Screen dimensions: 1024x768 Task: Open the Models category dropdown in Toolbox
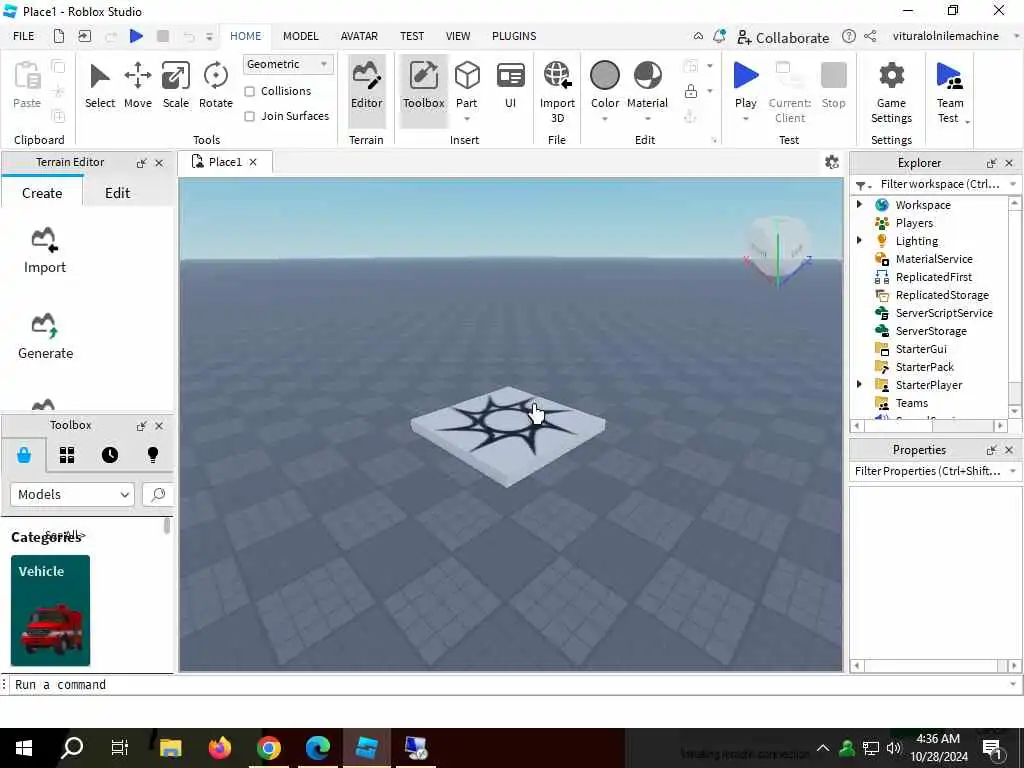click(x=72, y=494)
